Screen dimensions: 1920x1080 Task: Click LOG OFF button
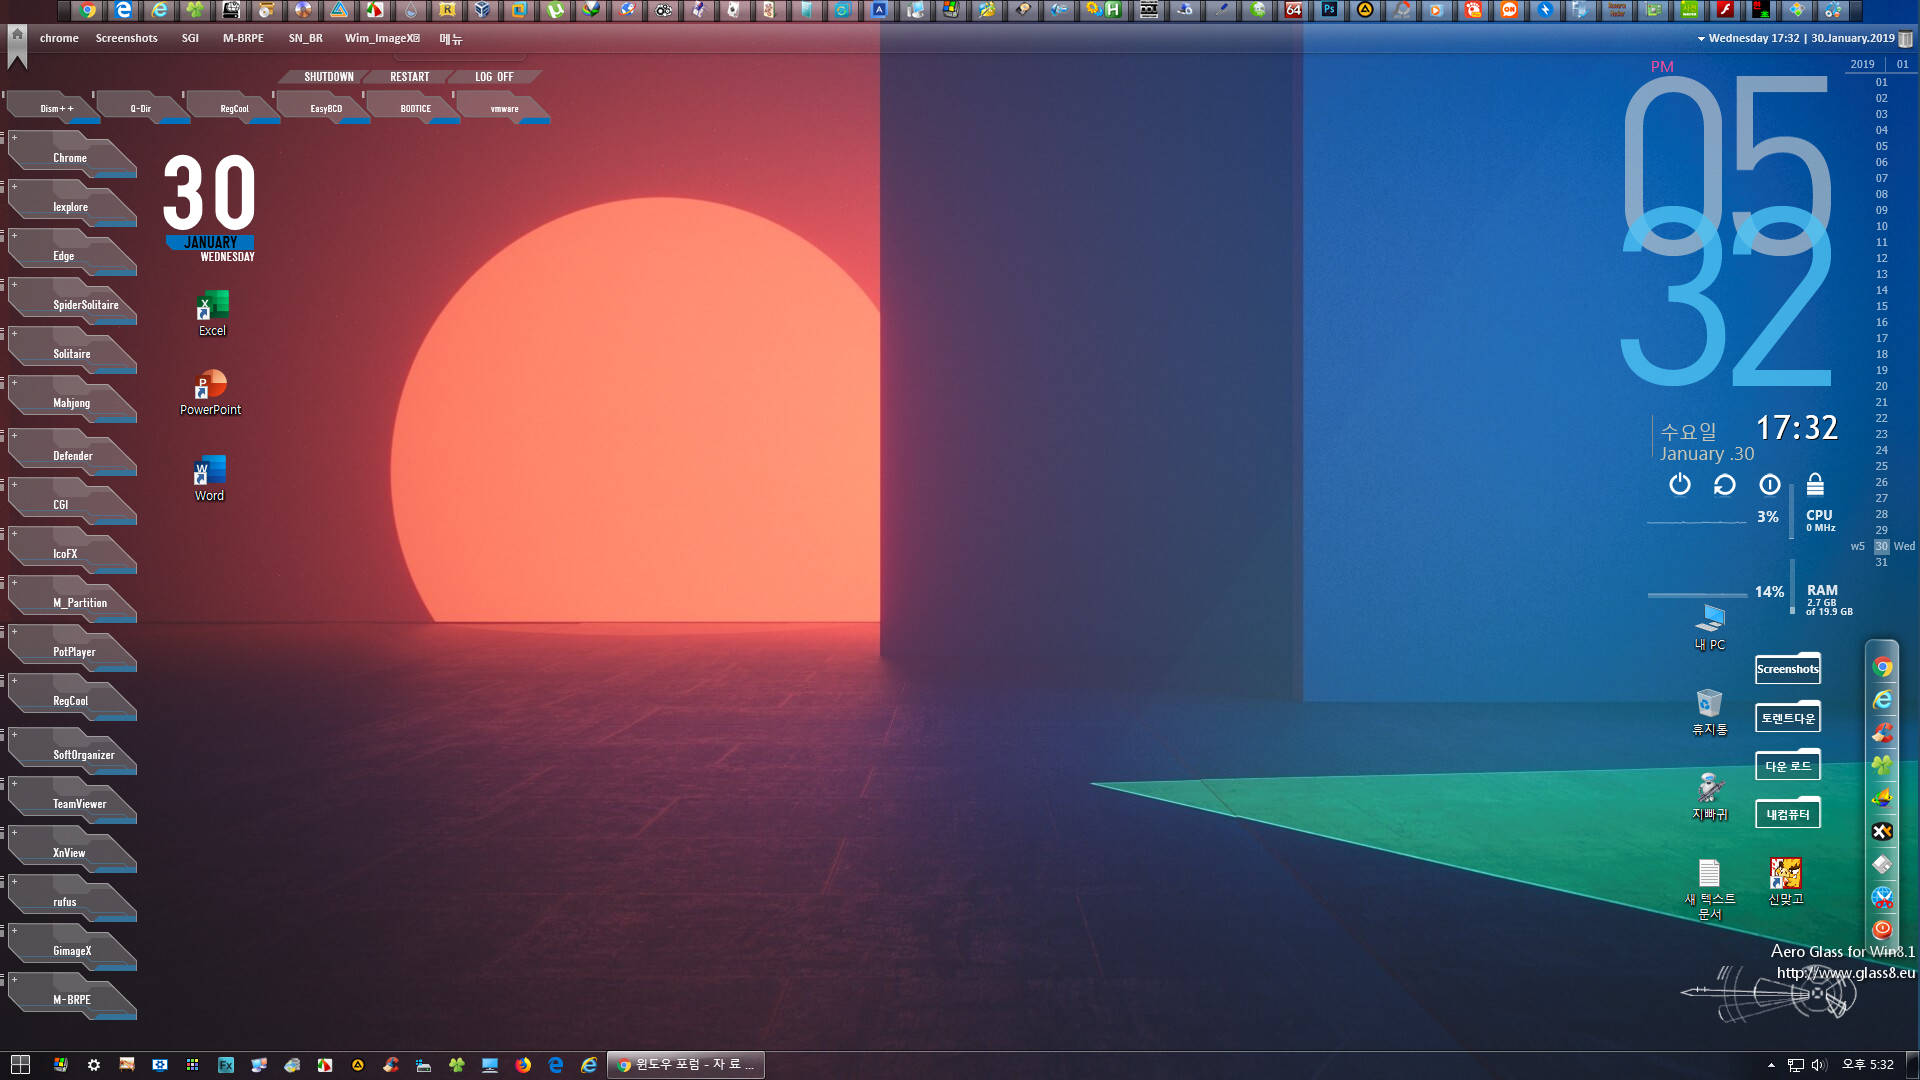(494, 77)
